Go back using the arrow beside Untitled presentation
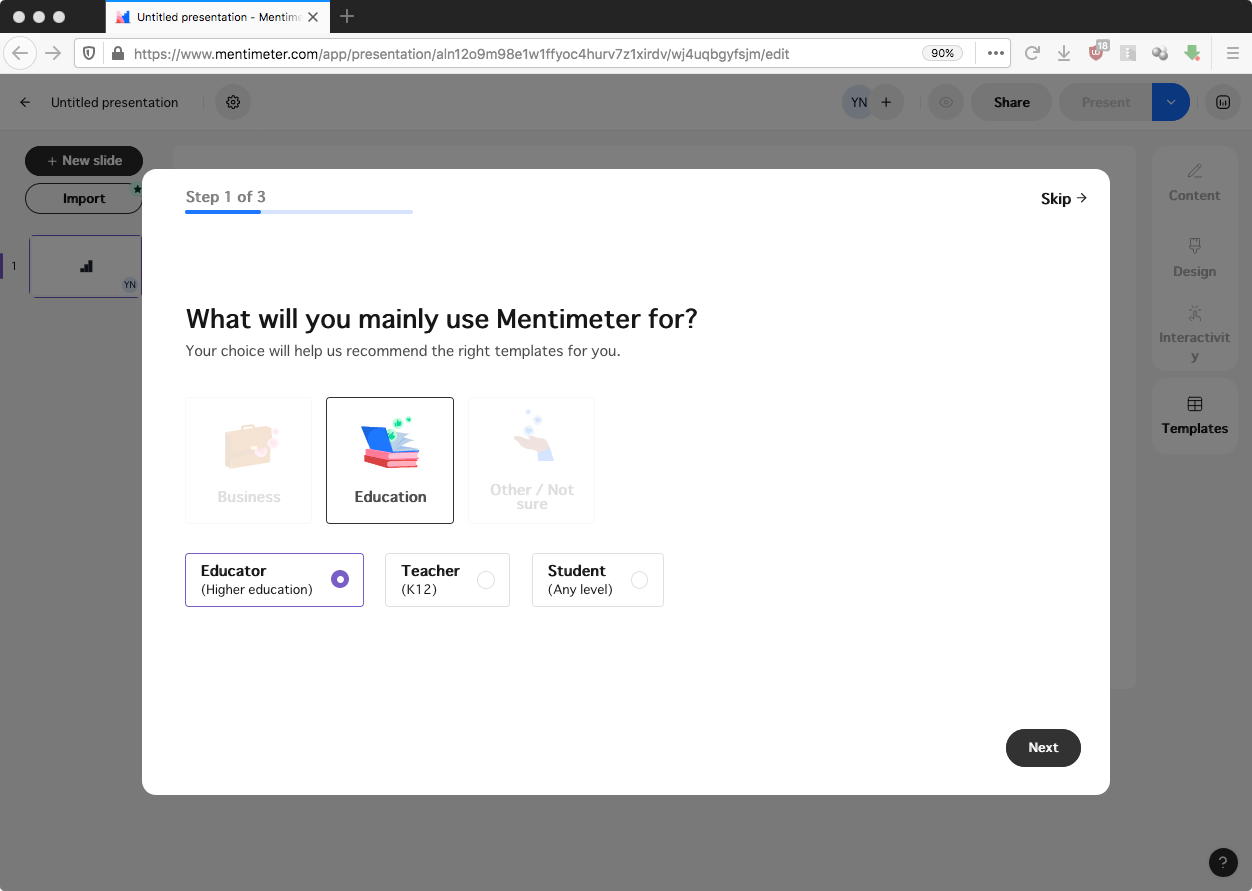The image size is (1252, 891). pos(25,102)
